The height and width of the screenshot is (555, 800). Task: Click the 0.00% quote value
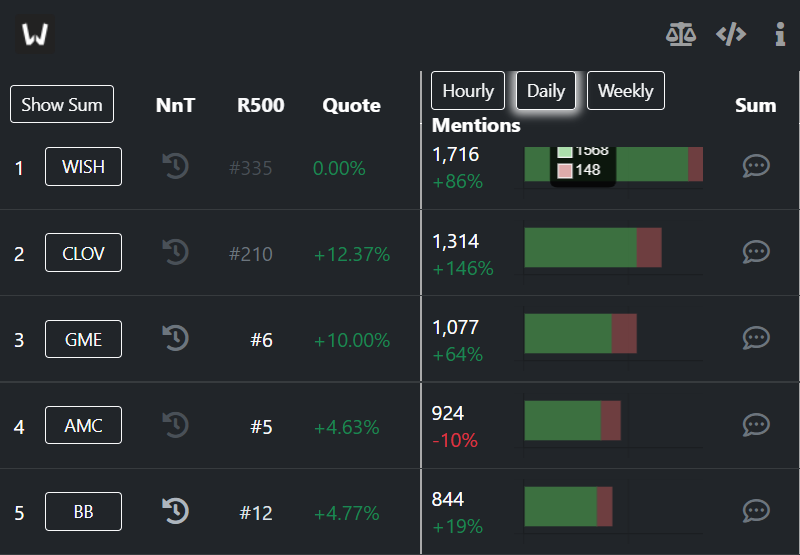(339, 168)
